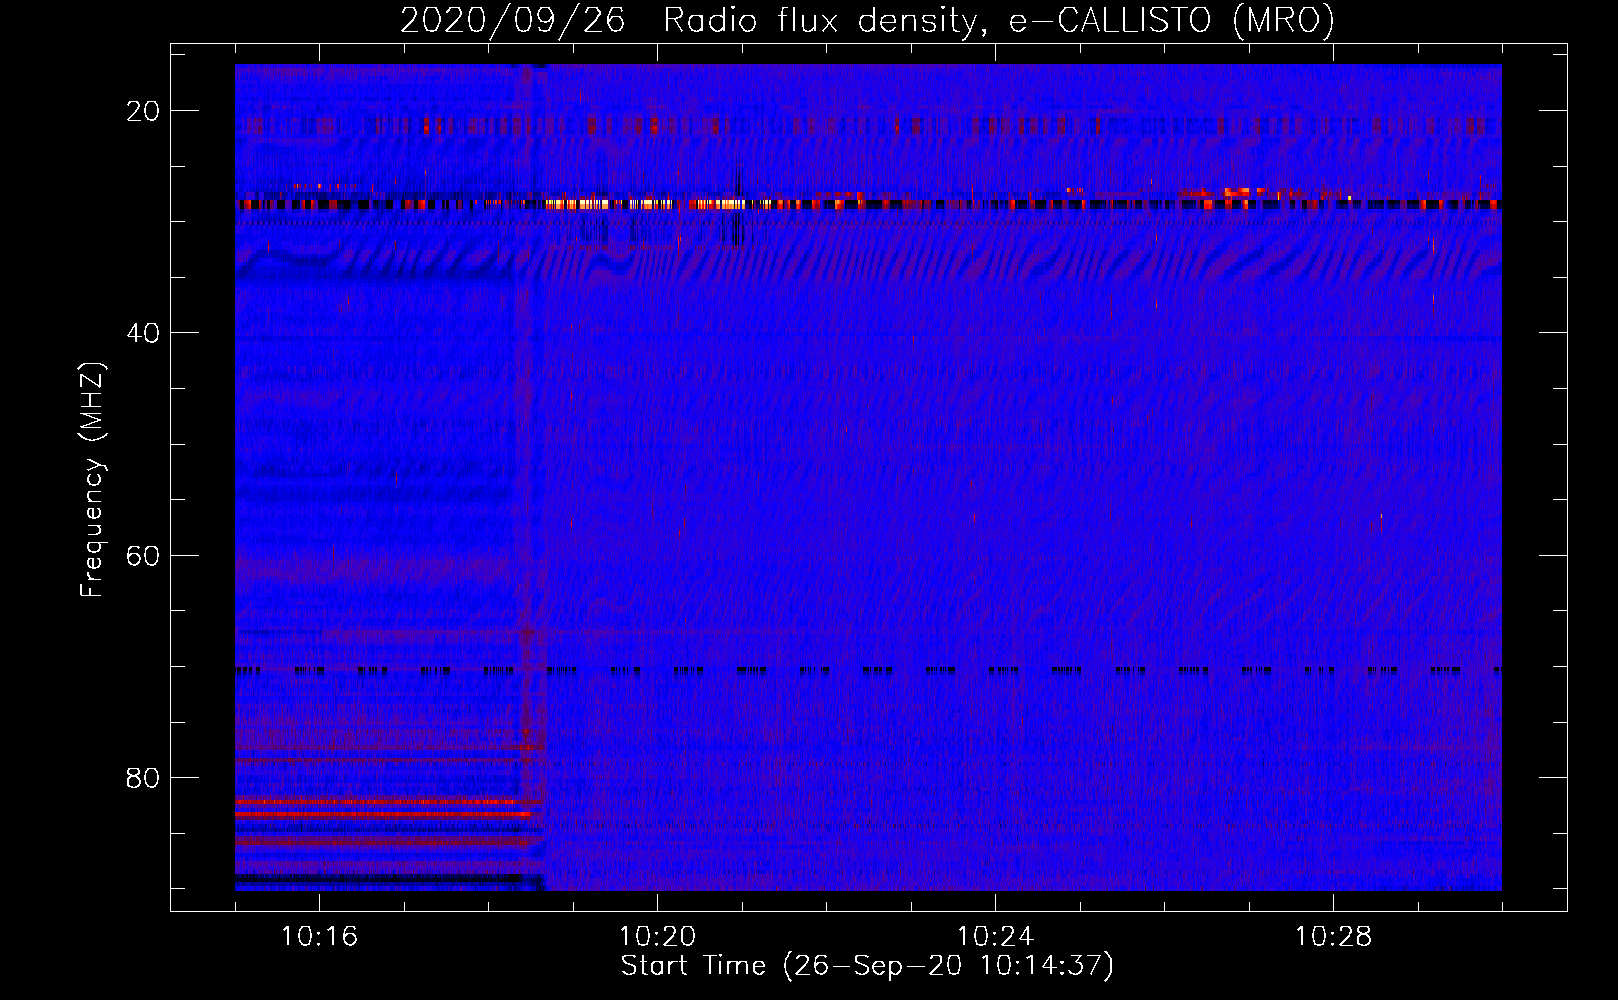
Task: Click the 10:24 time tick label
Action: (995, 937)
